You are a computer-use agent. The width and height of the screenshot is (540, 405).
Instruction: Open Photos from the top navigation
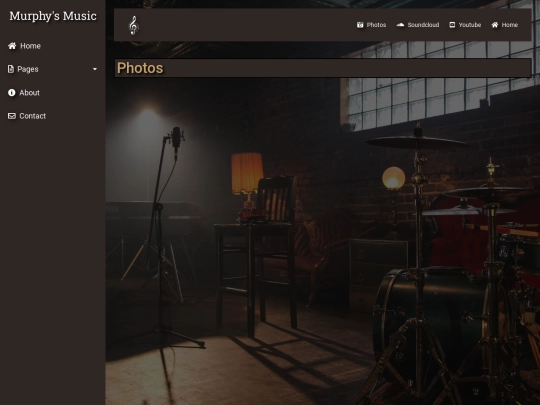pyautogui.click(x=371, y=25)
